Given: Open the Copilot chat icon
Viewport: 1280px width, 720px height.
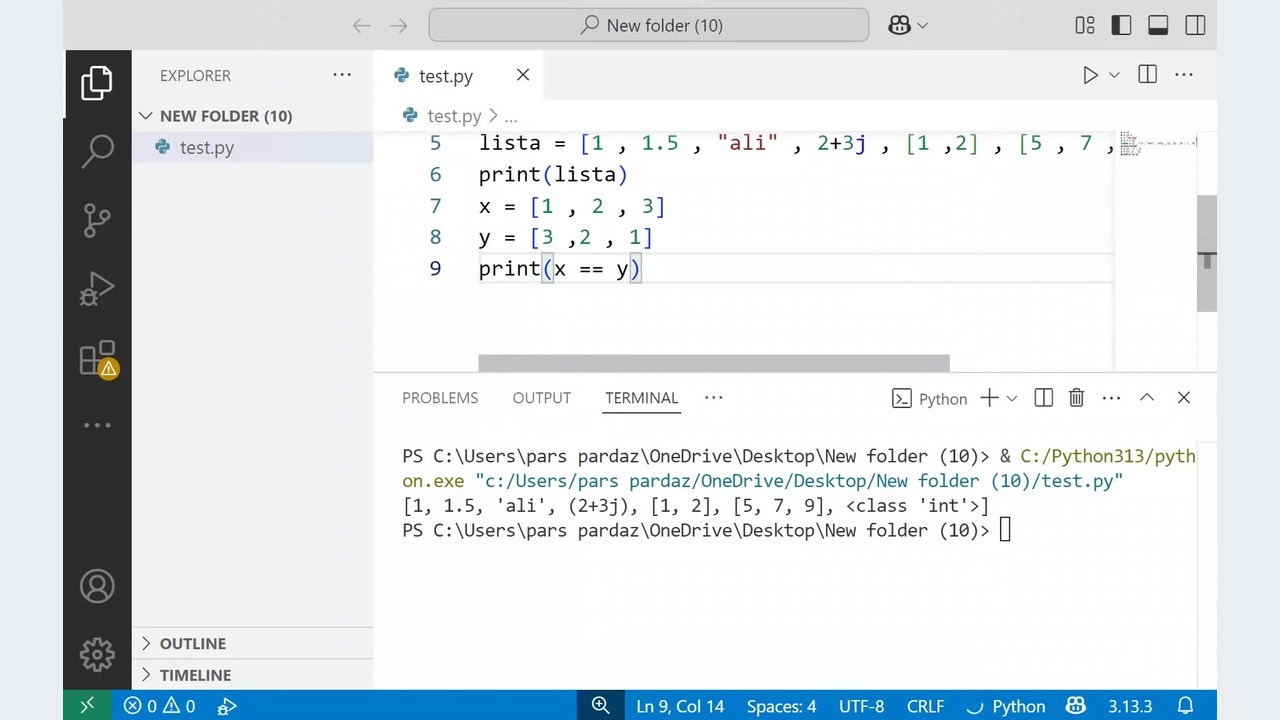Looking at the screenshot, I should point(898,26).
